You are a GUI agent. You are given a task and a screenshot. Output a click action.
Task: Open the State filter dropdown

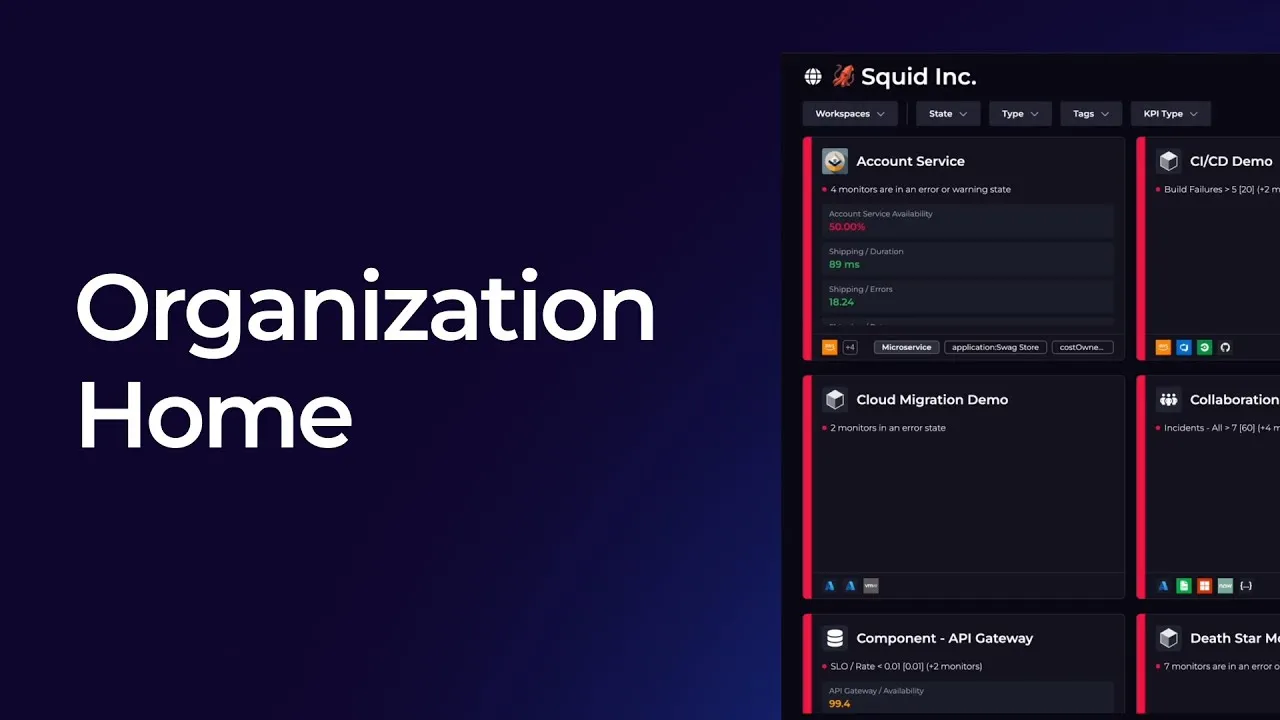(x=948, y=114)
